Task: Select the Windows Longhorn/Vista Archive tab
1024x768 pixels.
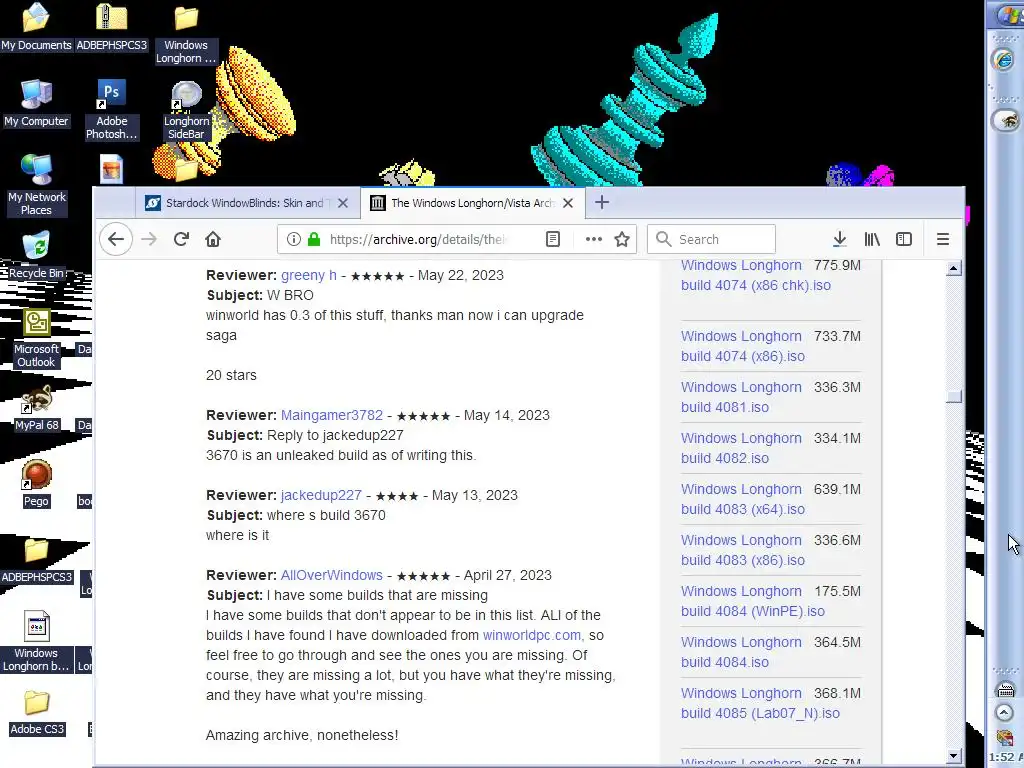Action: [472, 203]
